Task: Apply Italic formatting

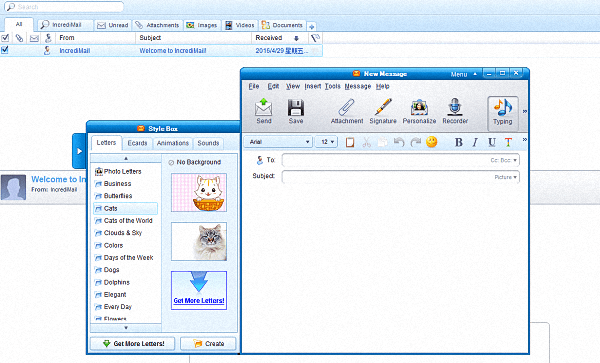Action: (x=475, y=142)
